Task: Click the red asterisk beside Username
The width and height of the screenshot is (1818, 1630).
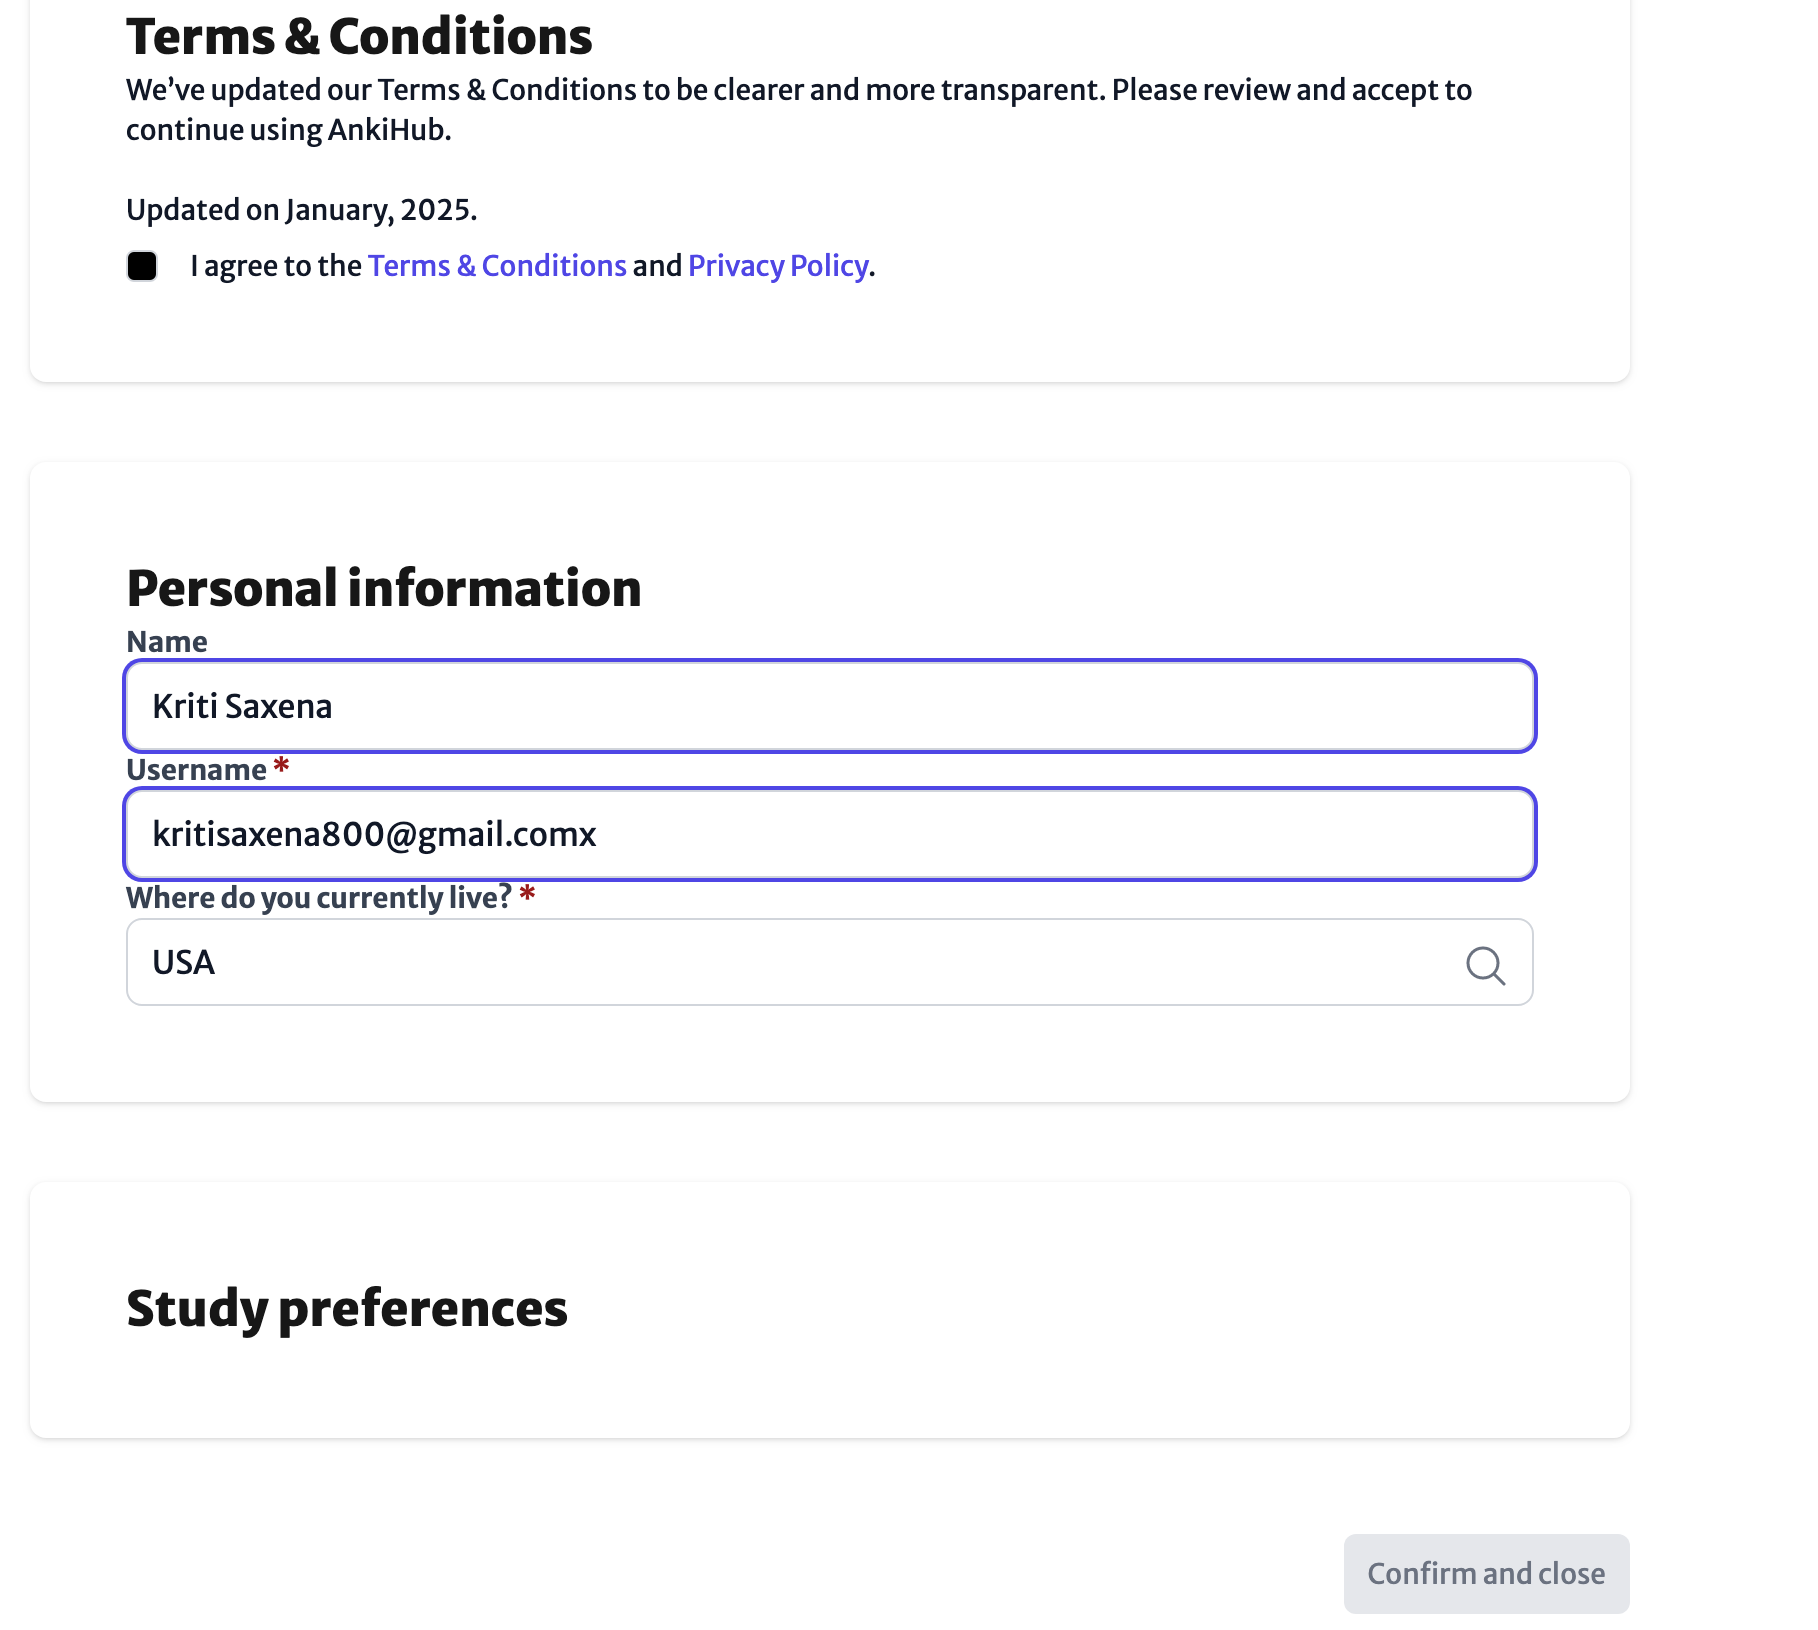Action: tap(281, 766)
